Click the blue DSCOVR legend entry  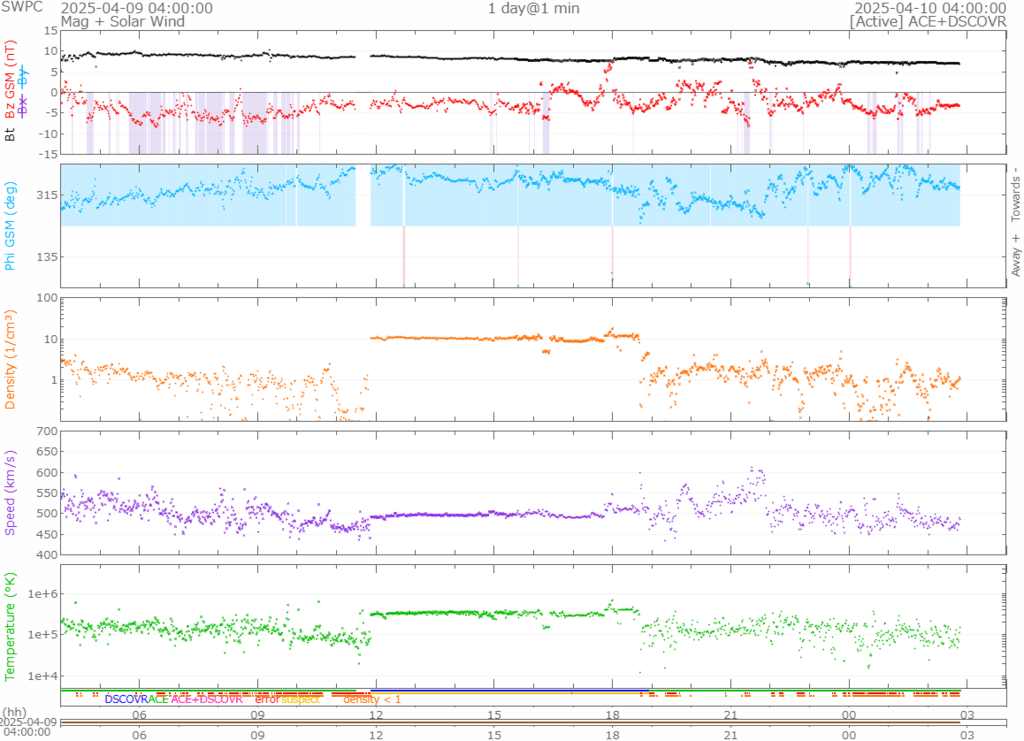(x=126, y=700)
